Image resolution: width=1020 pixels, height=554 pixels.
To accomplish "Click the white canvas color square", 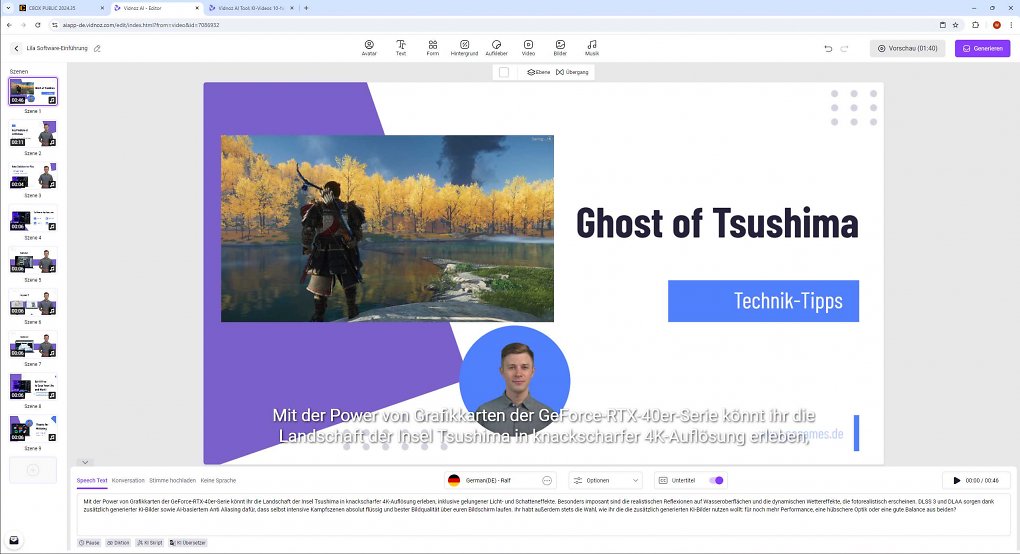I will tap(503, 72).
